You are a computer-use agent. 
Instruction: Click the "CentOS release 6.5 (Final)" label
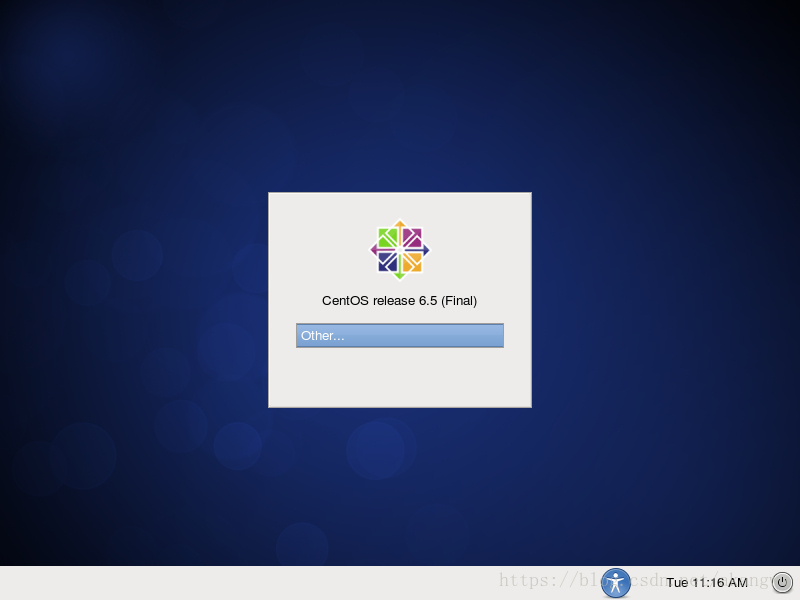pyautogui.click(x=399, y=301)
